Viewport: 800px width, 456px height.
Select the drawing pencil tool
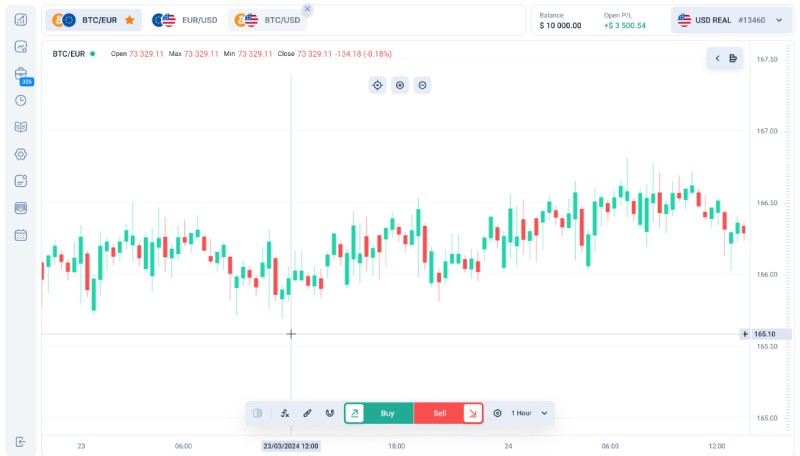click(x=307, y=413)
